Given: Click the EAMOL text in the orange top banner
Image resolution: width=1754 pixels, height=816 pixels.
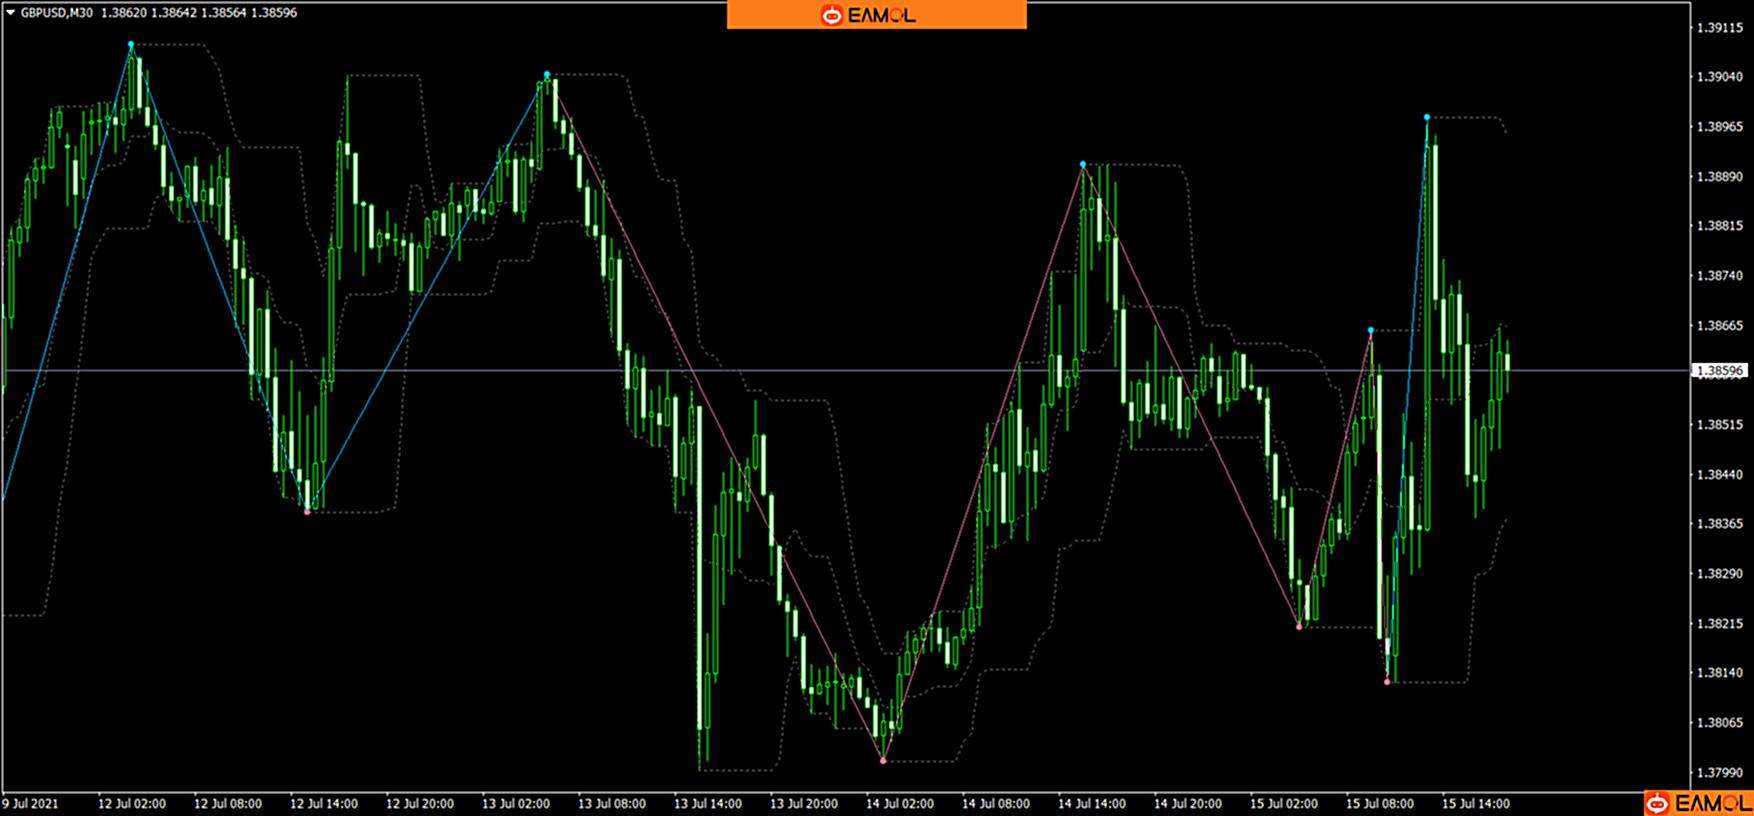Looking at the screenshot, I should pos(882,15).
